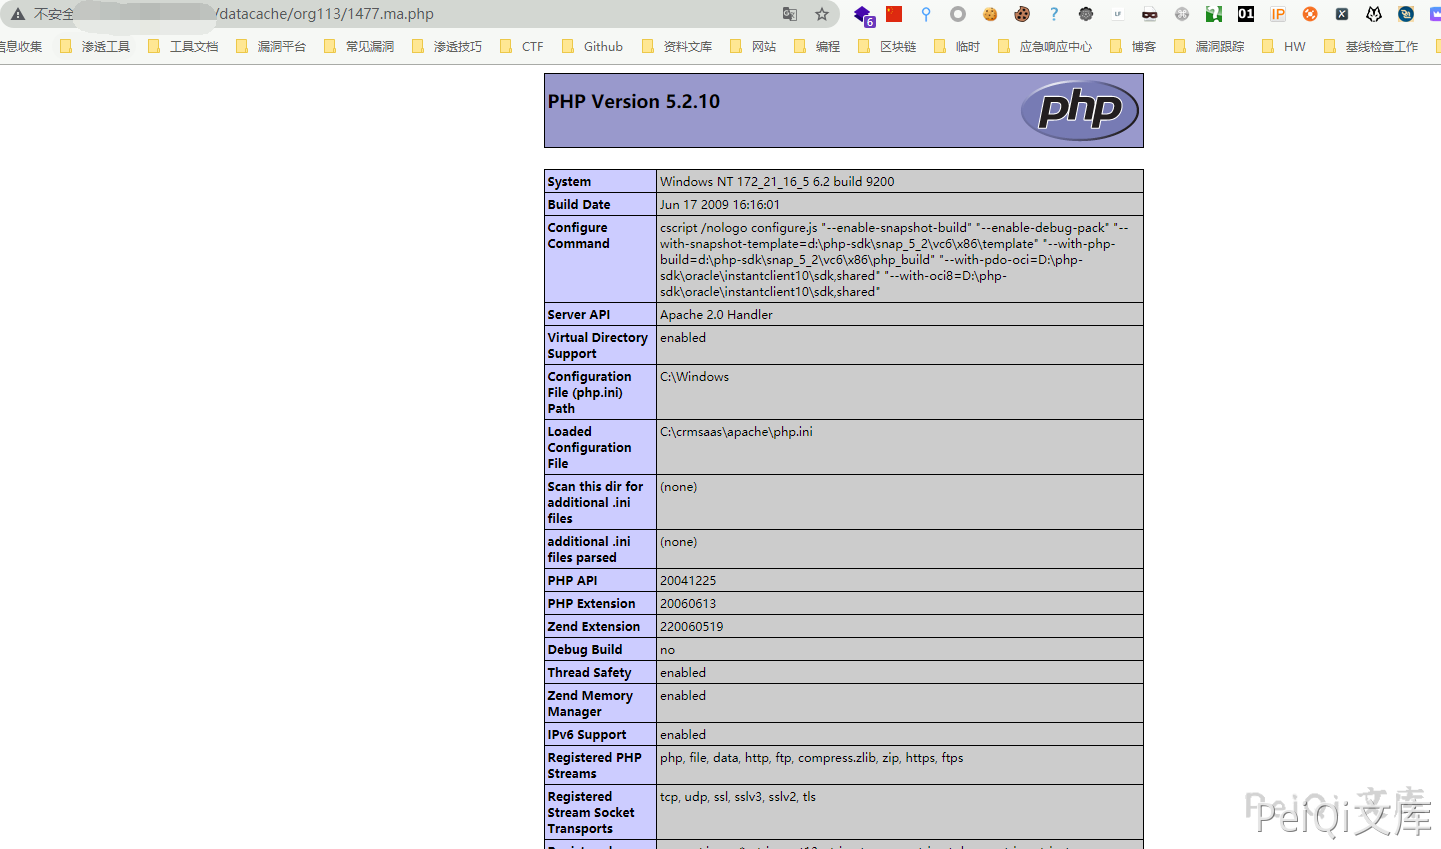Click the red Chinese flag extension icon

tap(894, 14)
